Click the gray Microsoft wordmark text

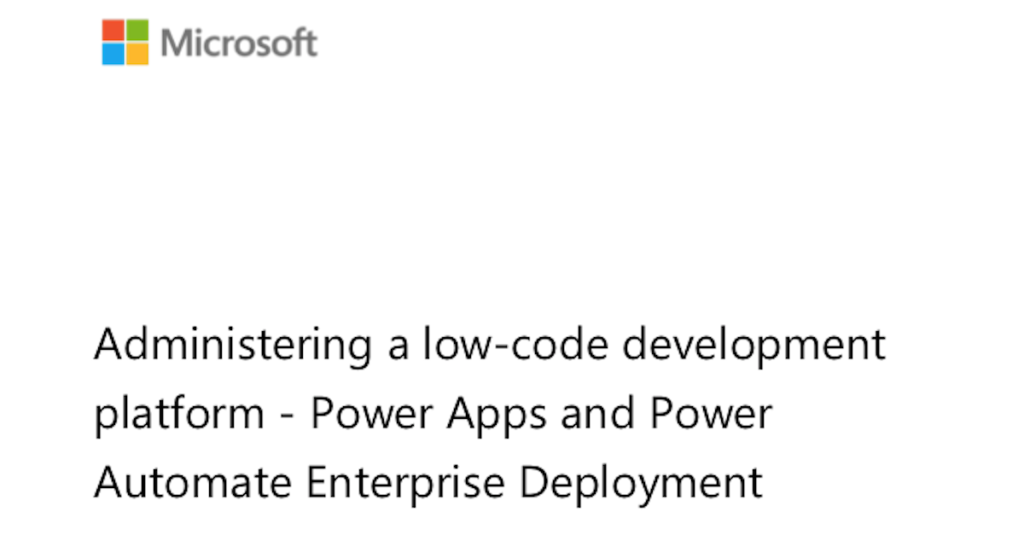click(x=239, y=43)
